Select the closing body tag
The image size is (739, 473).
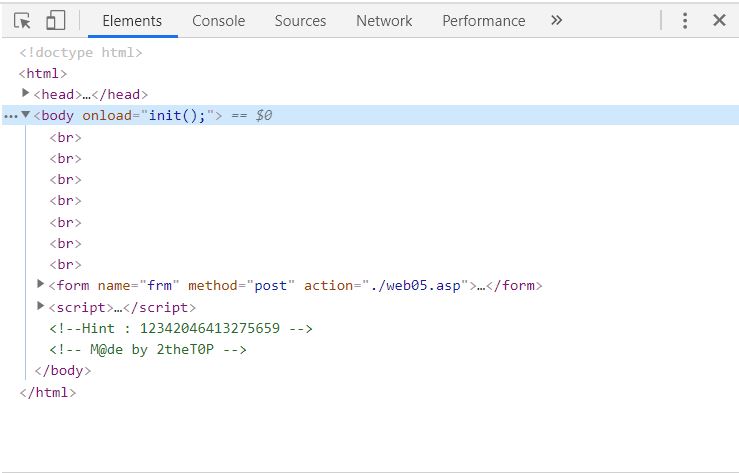63,370
